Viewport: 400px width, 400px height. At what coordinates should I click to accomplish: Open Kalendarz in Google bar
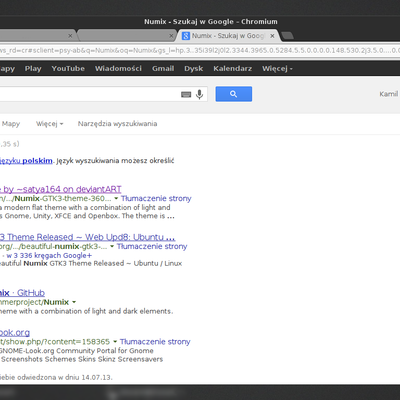233,68
